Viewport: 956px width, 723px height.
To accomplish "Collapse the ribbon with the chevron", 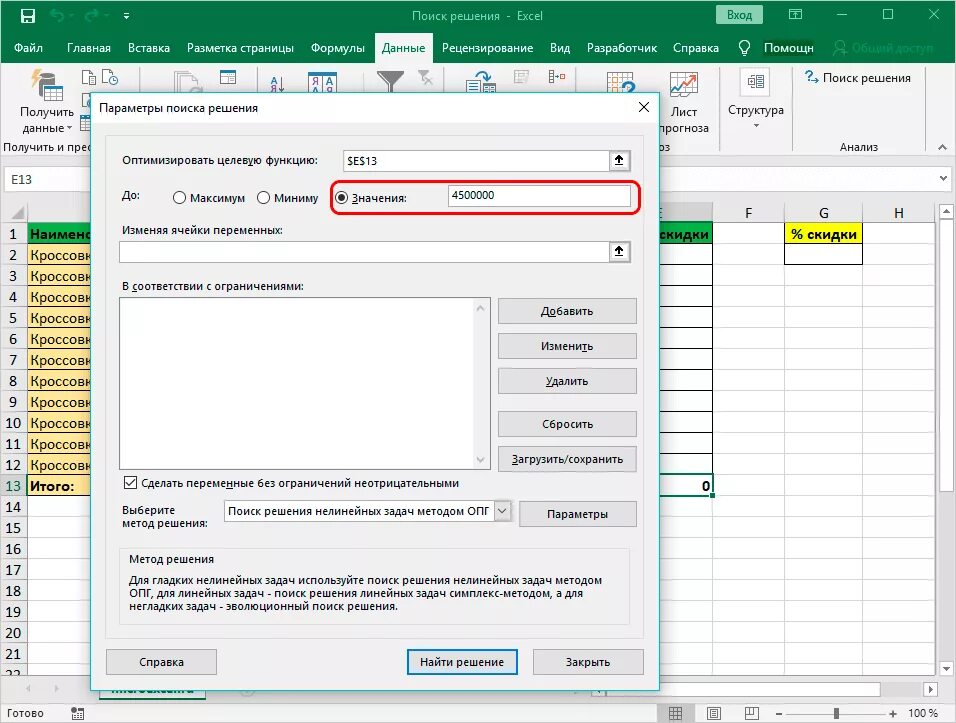I will click(942, 147).
